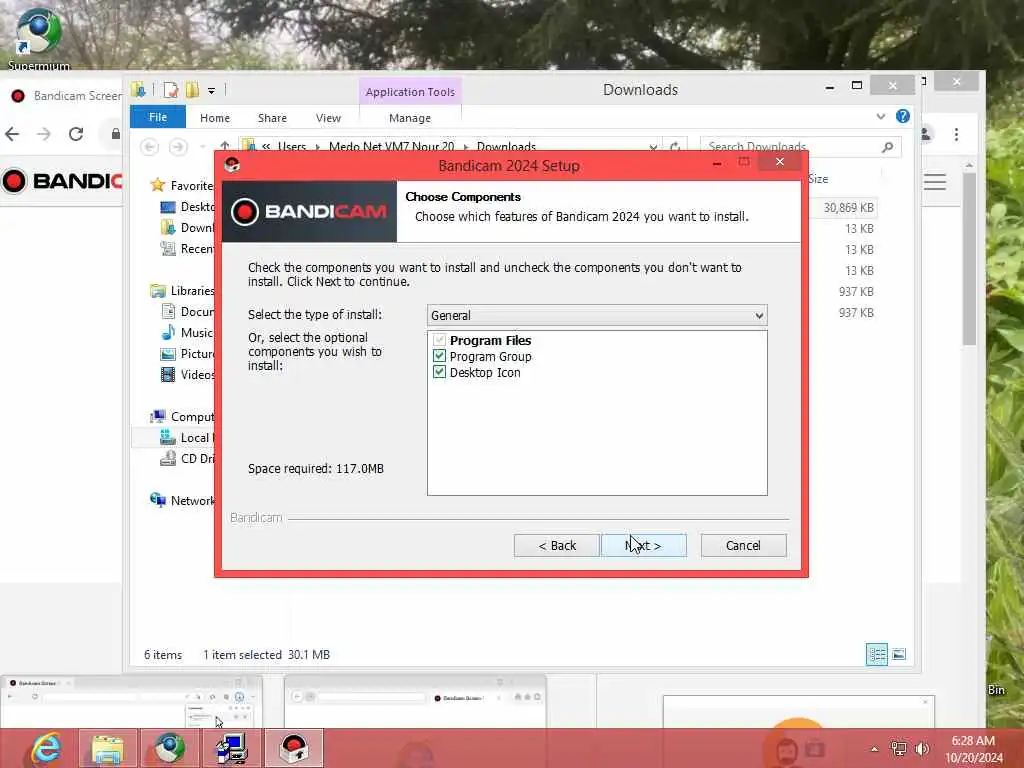Click the 30,869 KB size cell

pos(848,207)
